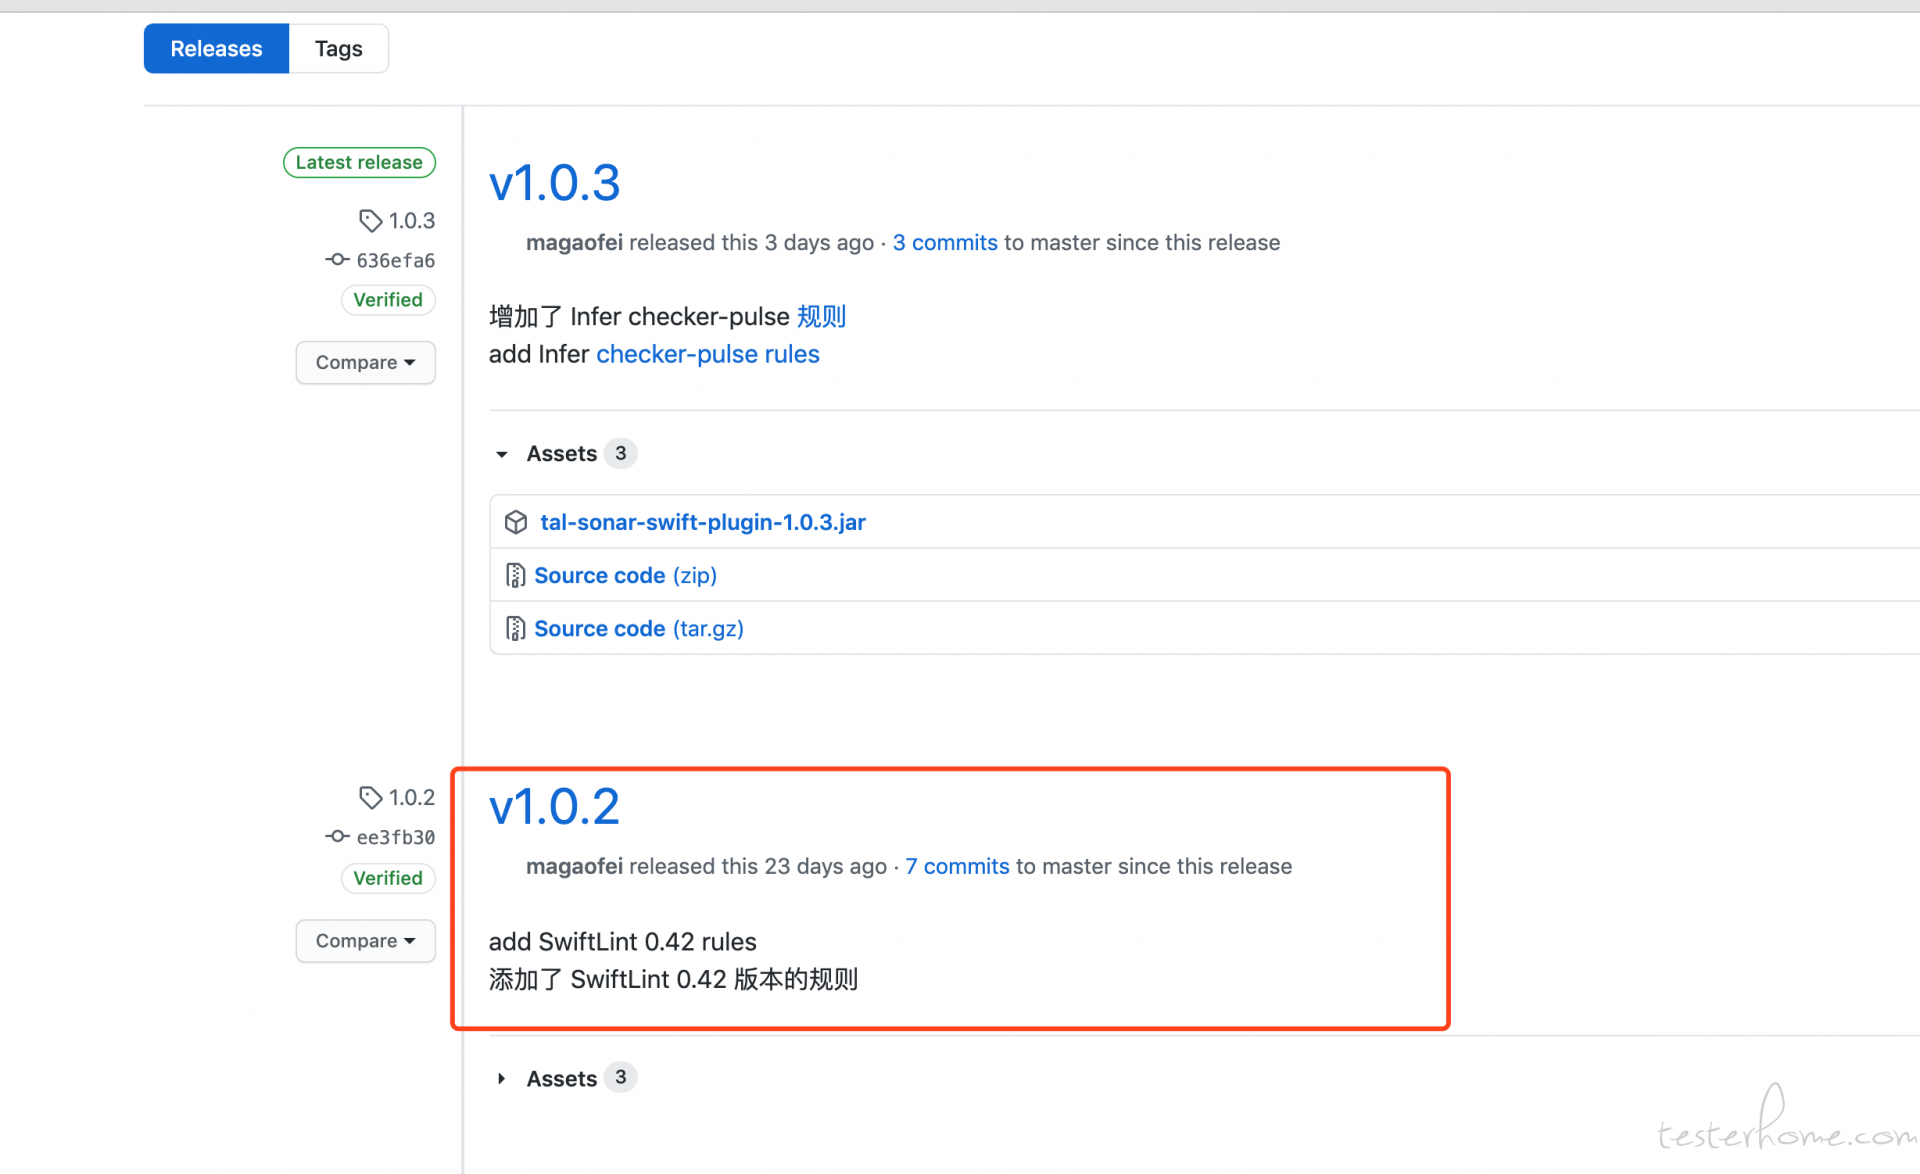Open the checker-pulse rules link
This screenshot has height=1174, width=1920.
click(708, 355)
